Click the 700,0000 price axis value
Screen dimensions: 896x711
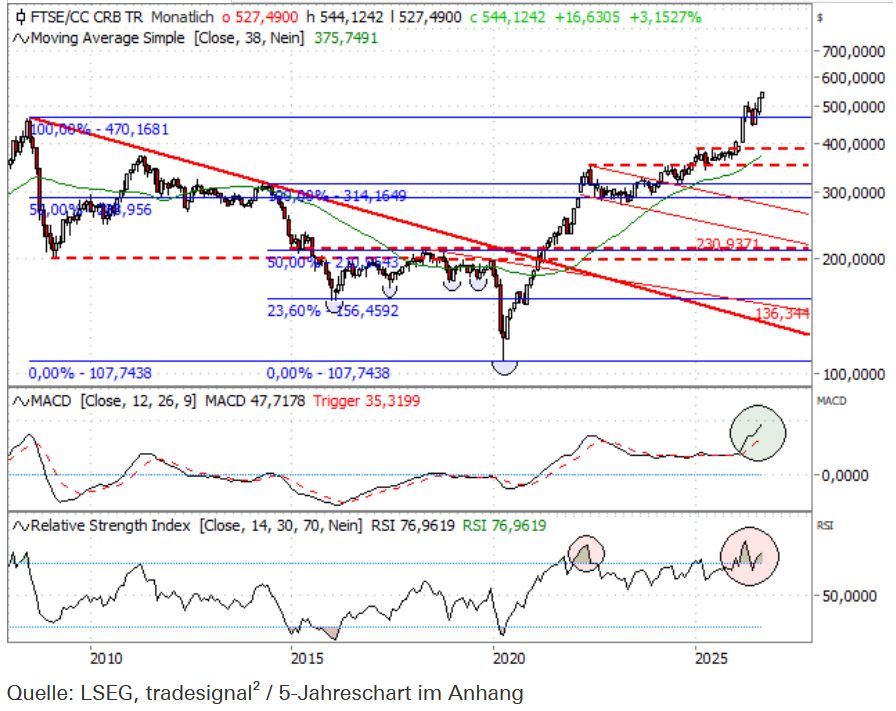(854, 52)
